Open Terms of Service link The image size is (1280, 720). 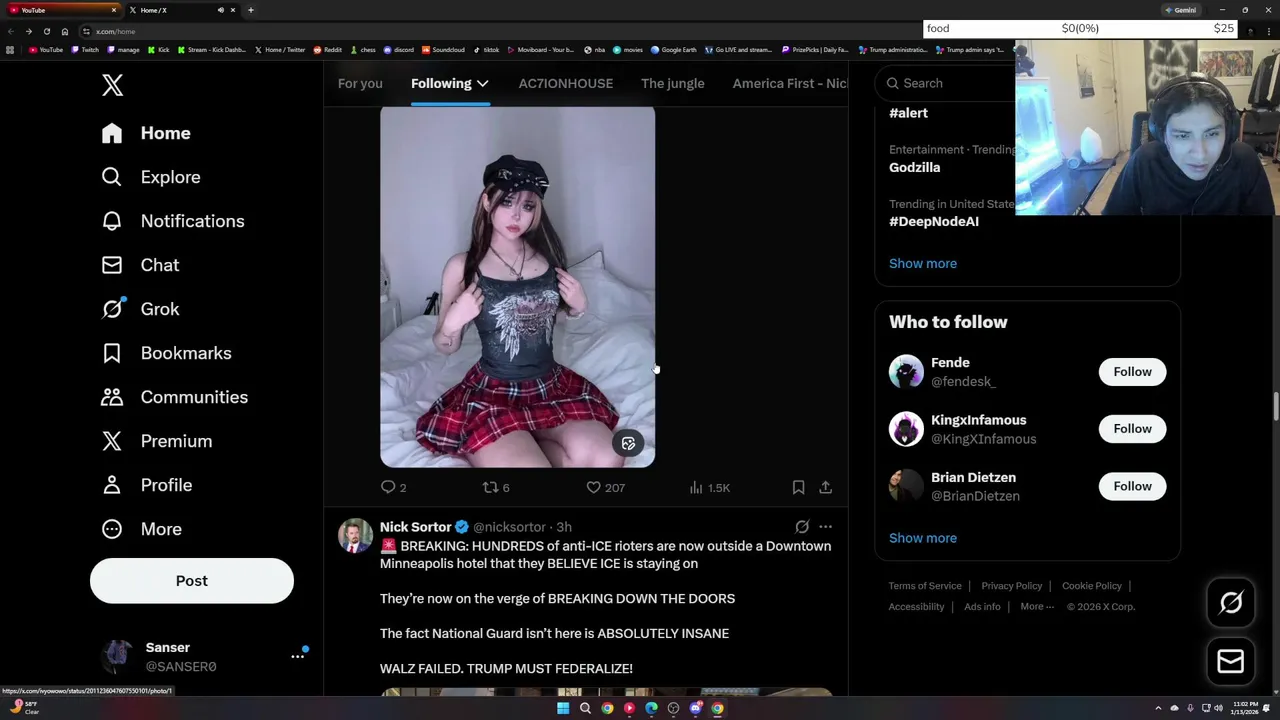point(925,586)
